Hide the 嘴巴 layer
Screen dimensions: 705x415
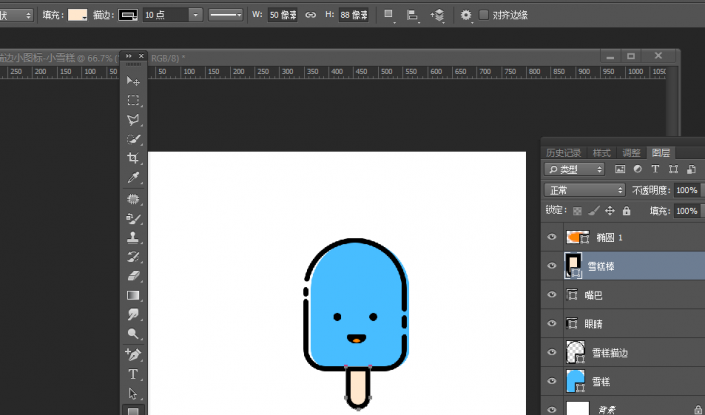click(552, 295)
